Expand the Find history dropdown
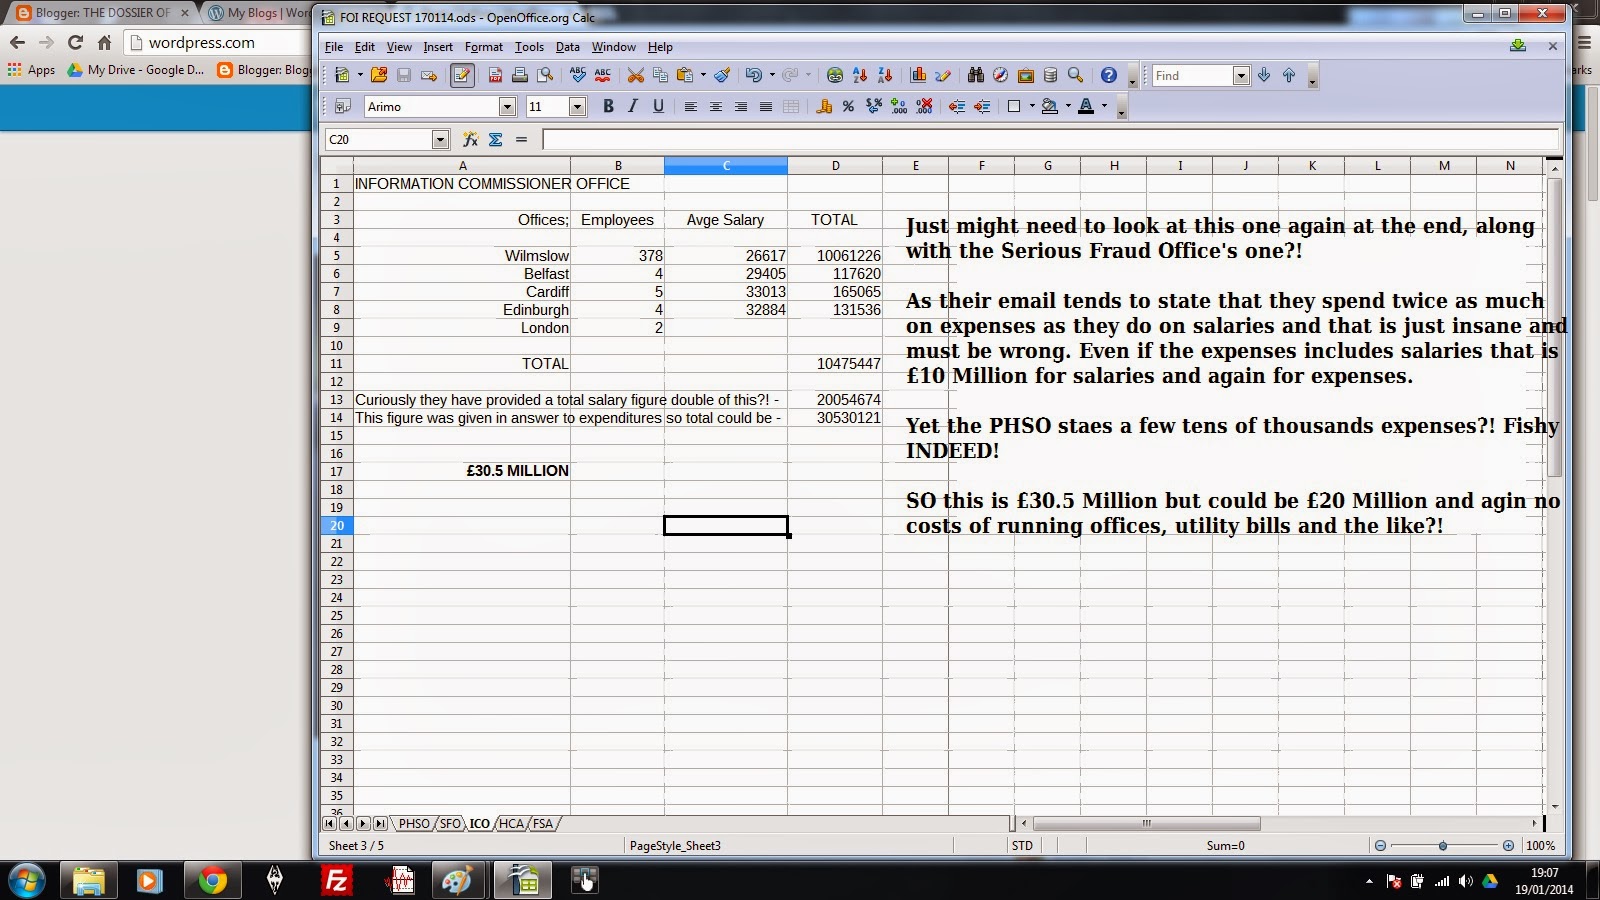Image resolution: width=1600 pixels, height=900 pixels. pos(1241,76)
